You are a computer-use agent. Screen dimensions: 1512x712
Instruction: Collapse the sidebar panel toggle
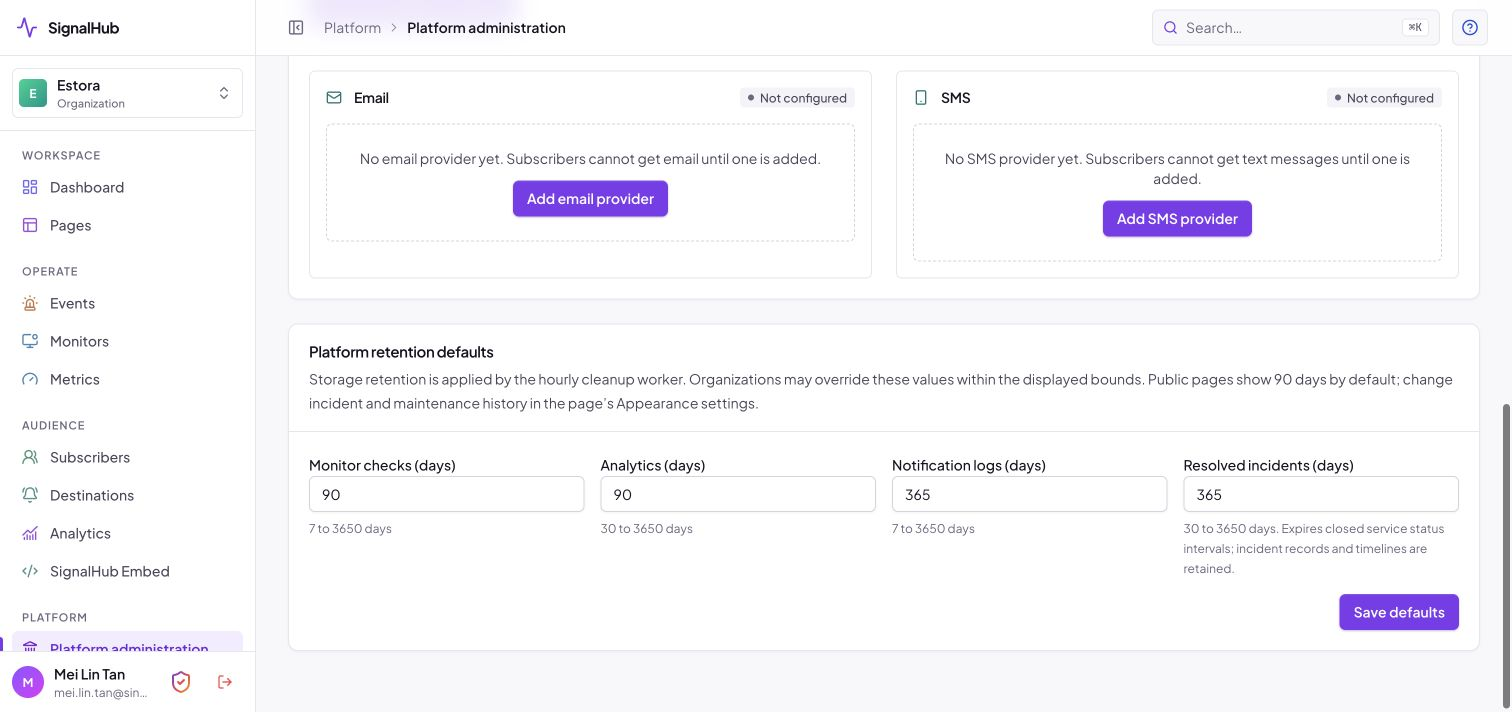(296, 28)
